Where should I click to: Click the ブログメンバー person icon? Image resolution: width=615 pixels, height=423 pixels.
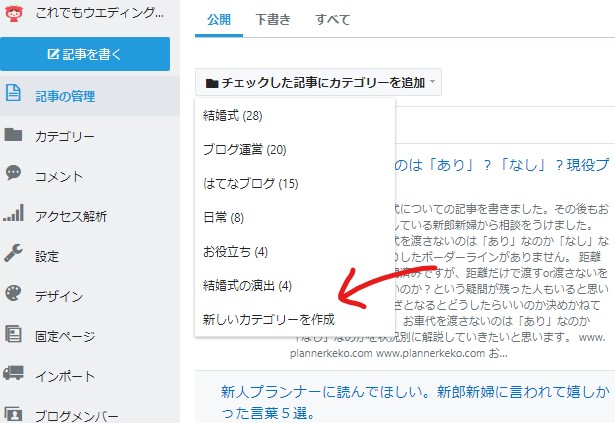click(13, 414)
